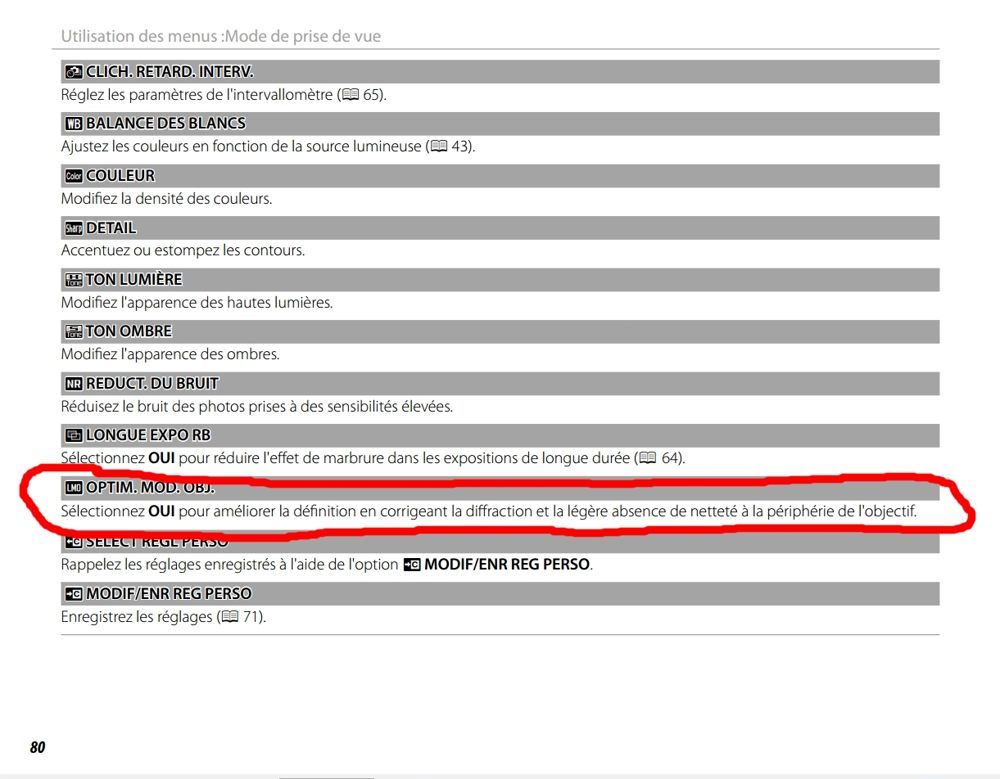Click the text 'Enregistrez les réglages'
1000x779 pixels.
[137, 617]
